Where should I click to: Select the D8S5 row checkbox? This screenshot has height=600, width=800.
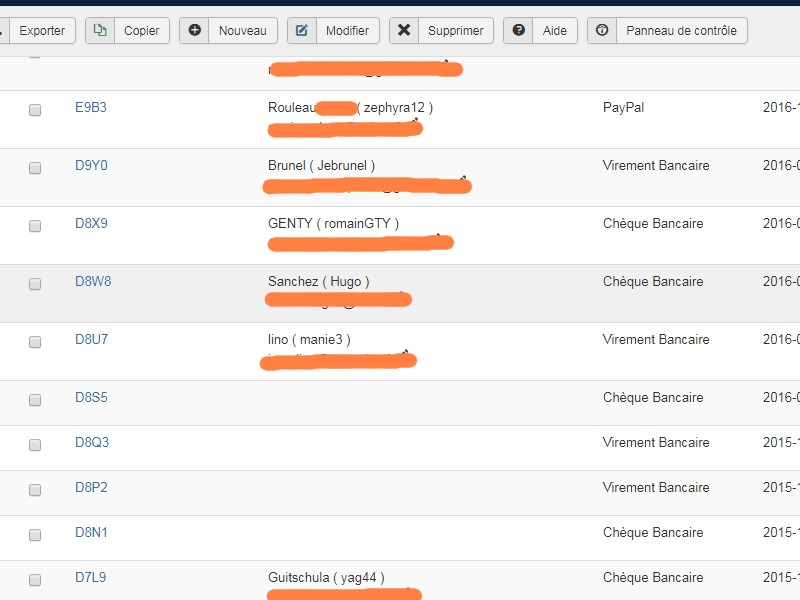click(x=35, y=399)
